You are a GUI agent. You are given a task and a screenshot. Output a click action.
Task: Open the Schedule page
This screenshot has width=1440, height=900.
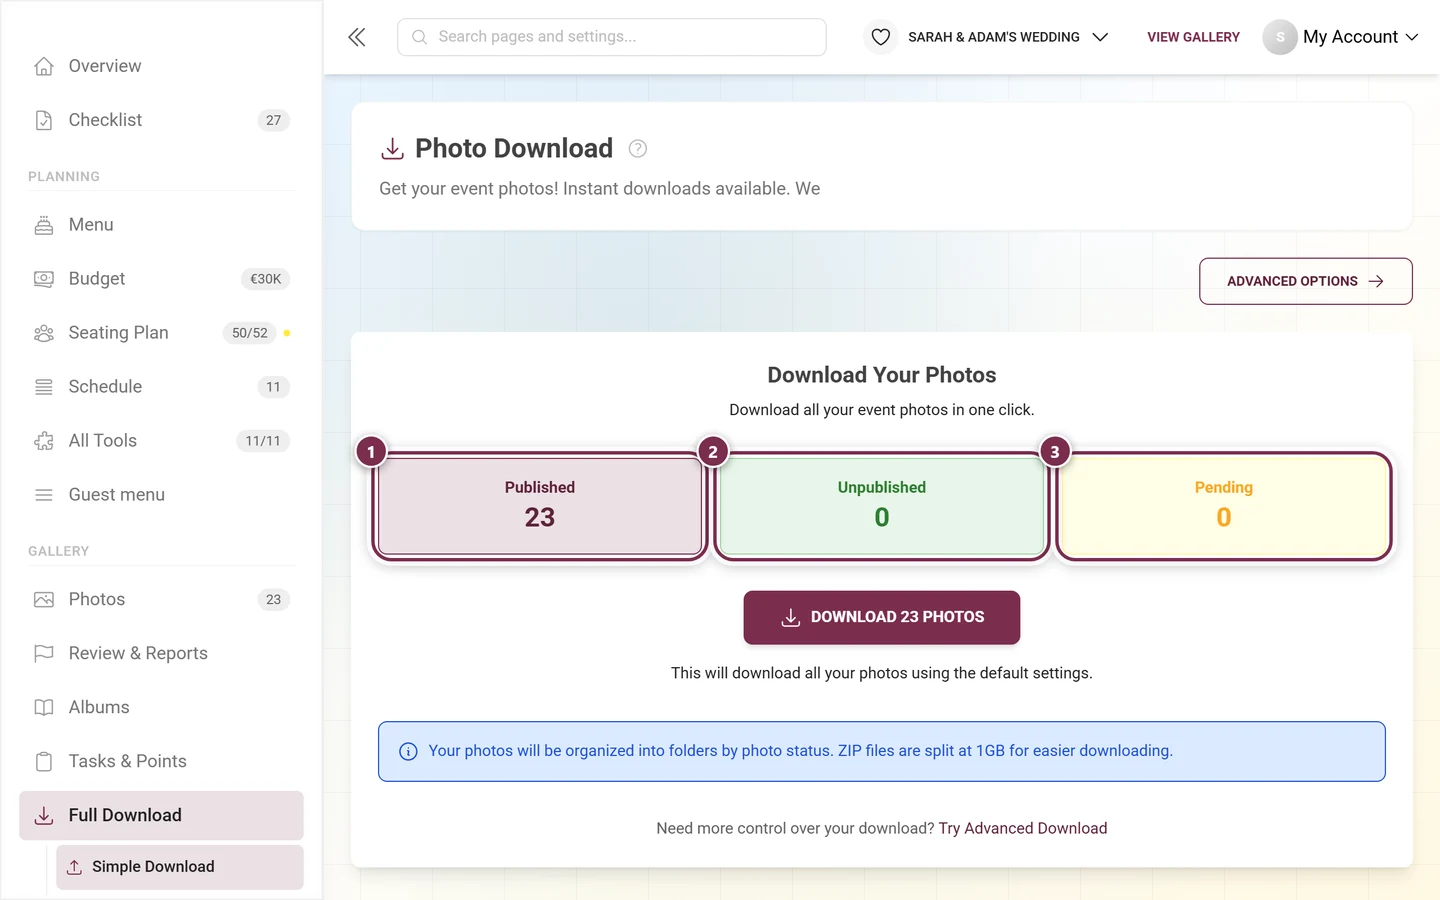(161, 387)
